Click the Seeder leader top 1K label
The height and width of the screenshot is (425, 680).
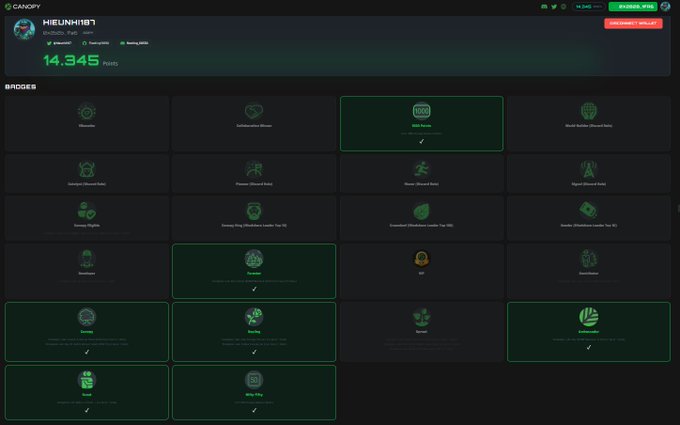coord(589,226)
